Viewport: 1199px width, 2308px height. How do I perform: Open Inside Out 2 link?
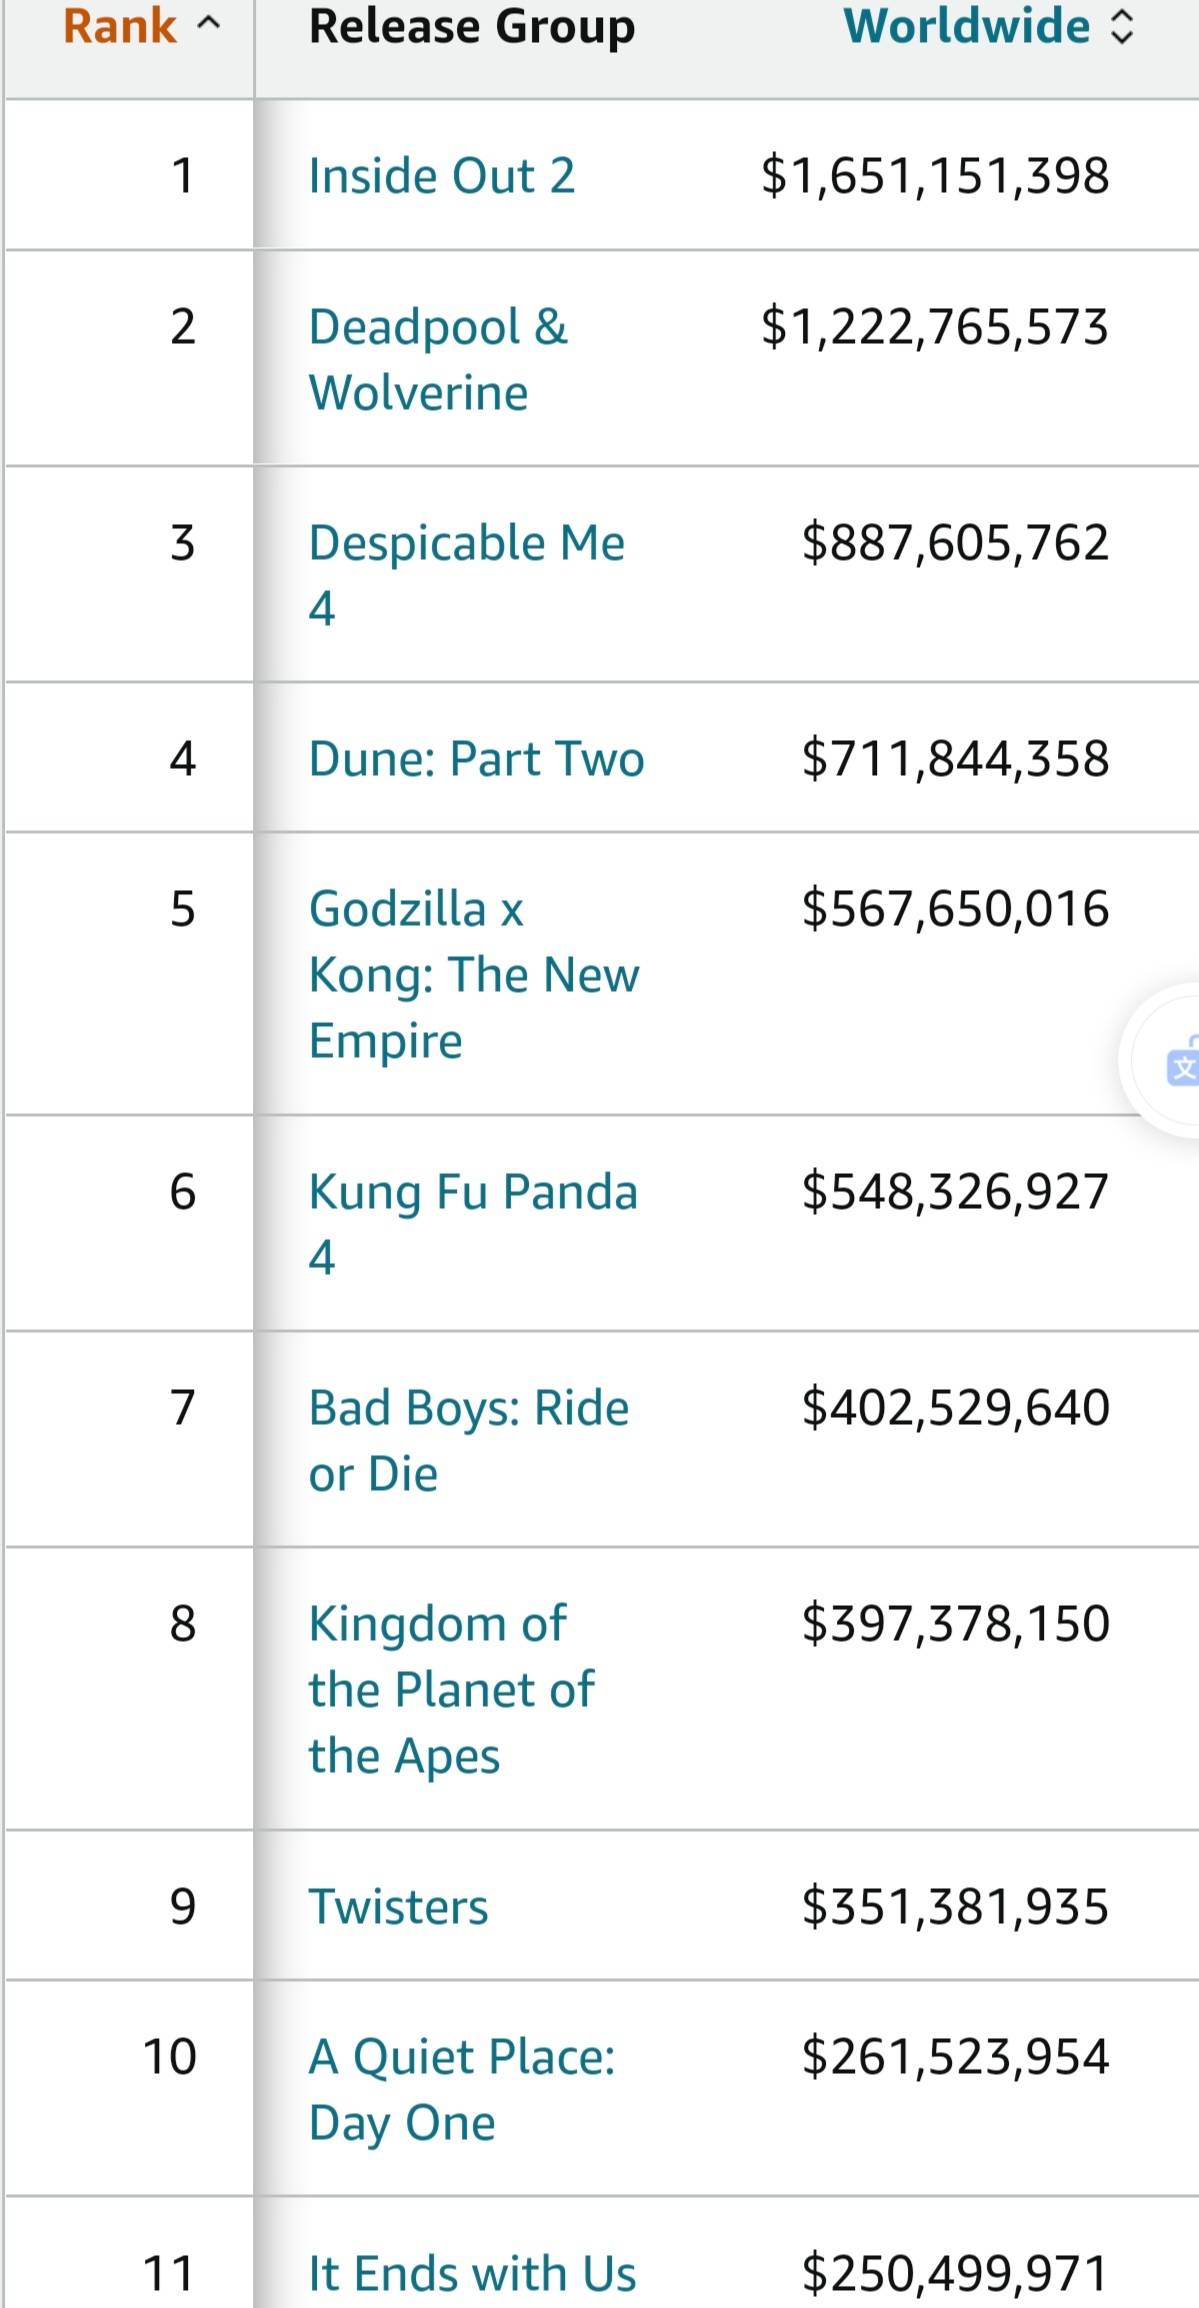441,176
